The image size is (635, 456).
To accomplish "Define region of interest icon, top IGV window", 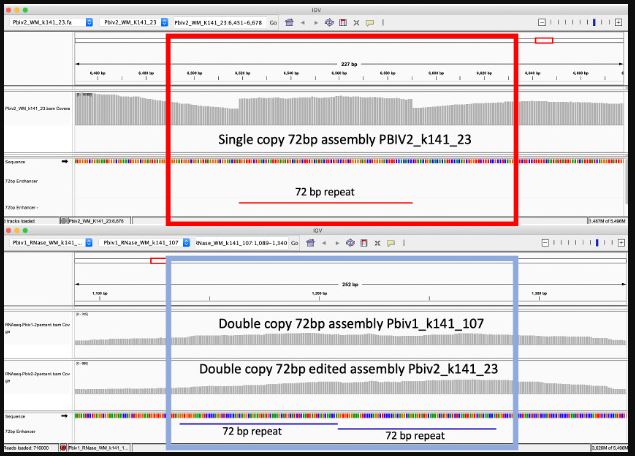I will click(343, 22).
